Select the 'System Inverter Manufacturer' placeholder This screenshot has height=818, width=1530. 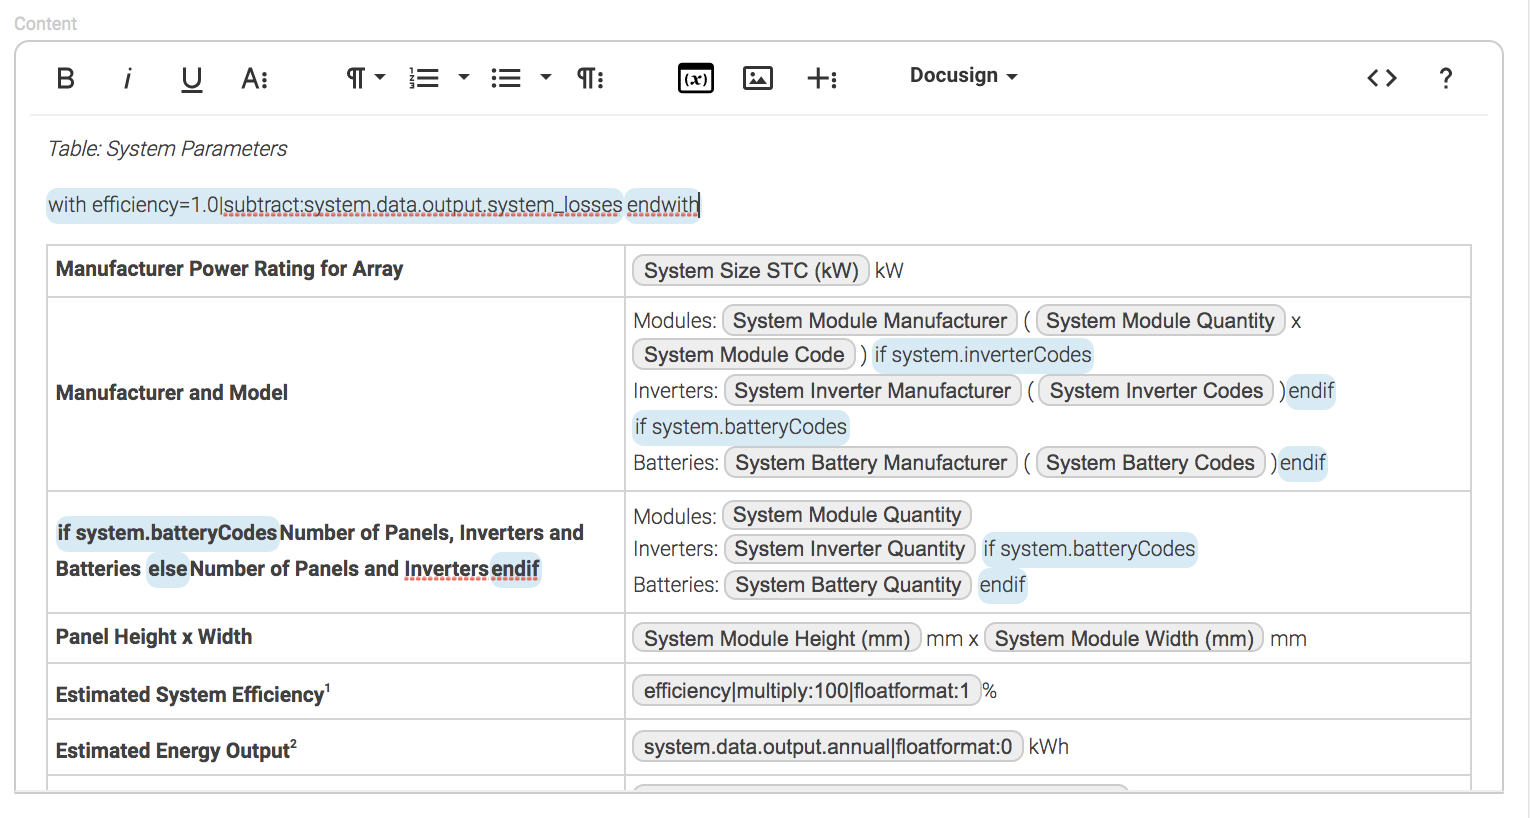(872, 391)
